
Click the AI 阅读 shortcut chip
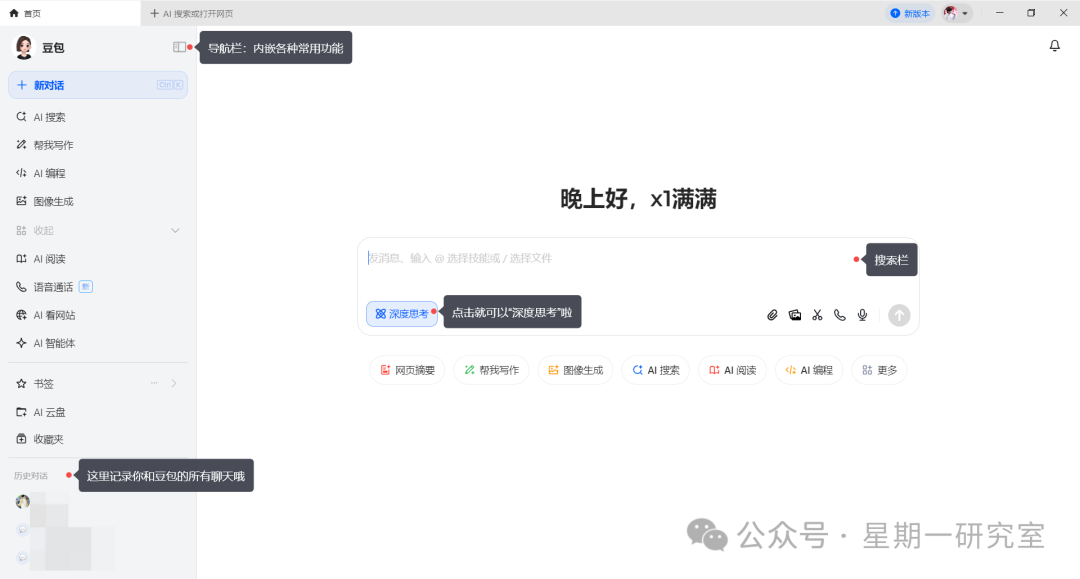(732, 370)
